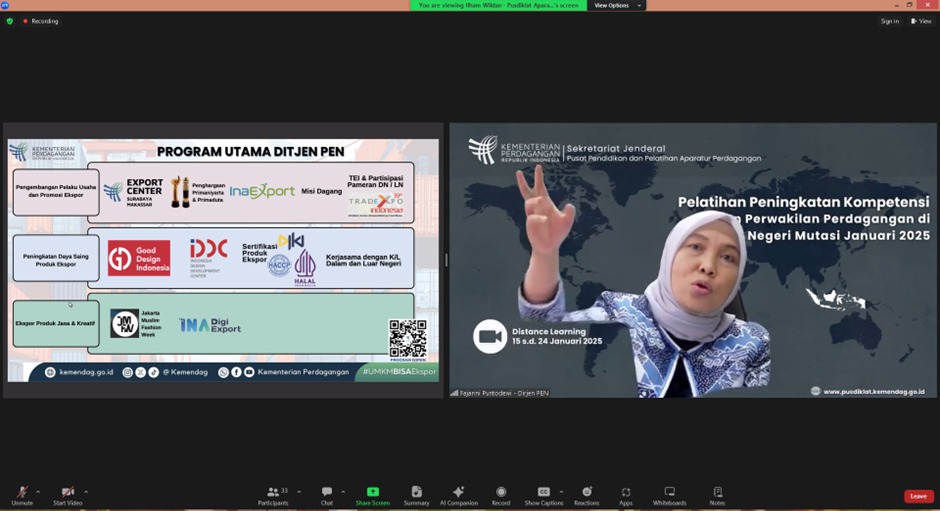Viewport: 940px width, 511px height.
Task: Click the Zoom app icon in title bar
Action: point(5,5)
